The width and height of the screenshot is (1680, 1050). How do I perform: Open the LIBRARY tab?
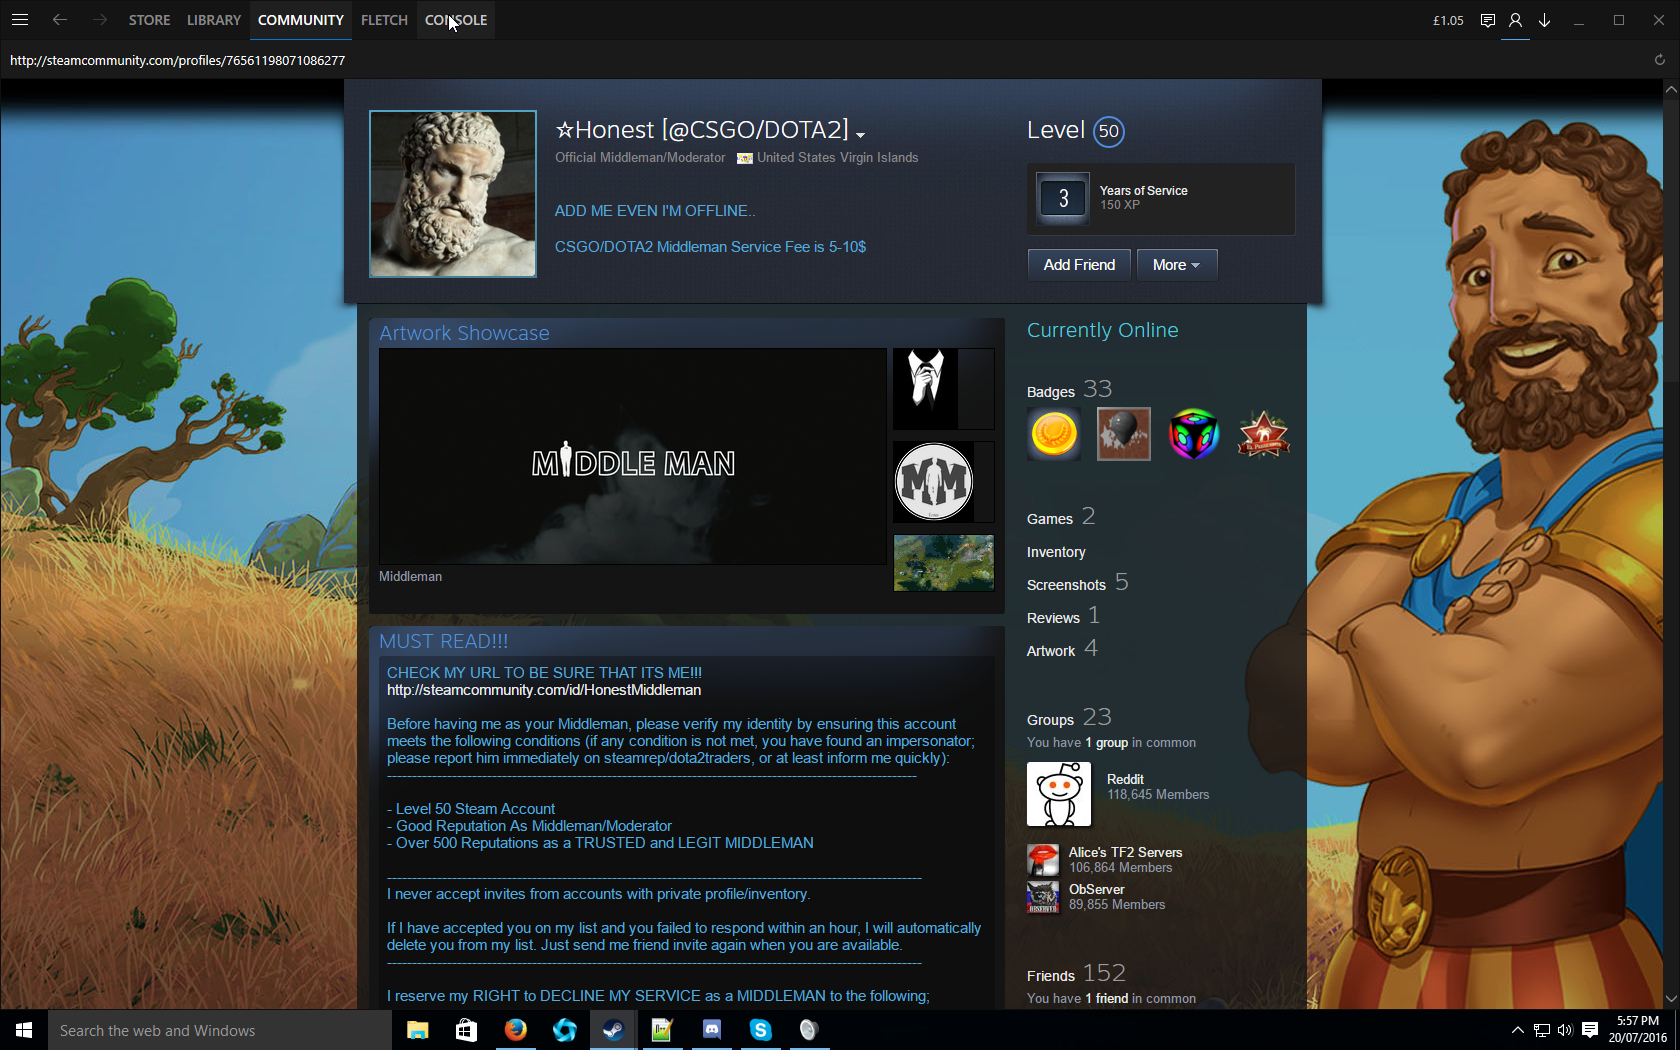point(214,20)
